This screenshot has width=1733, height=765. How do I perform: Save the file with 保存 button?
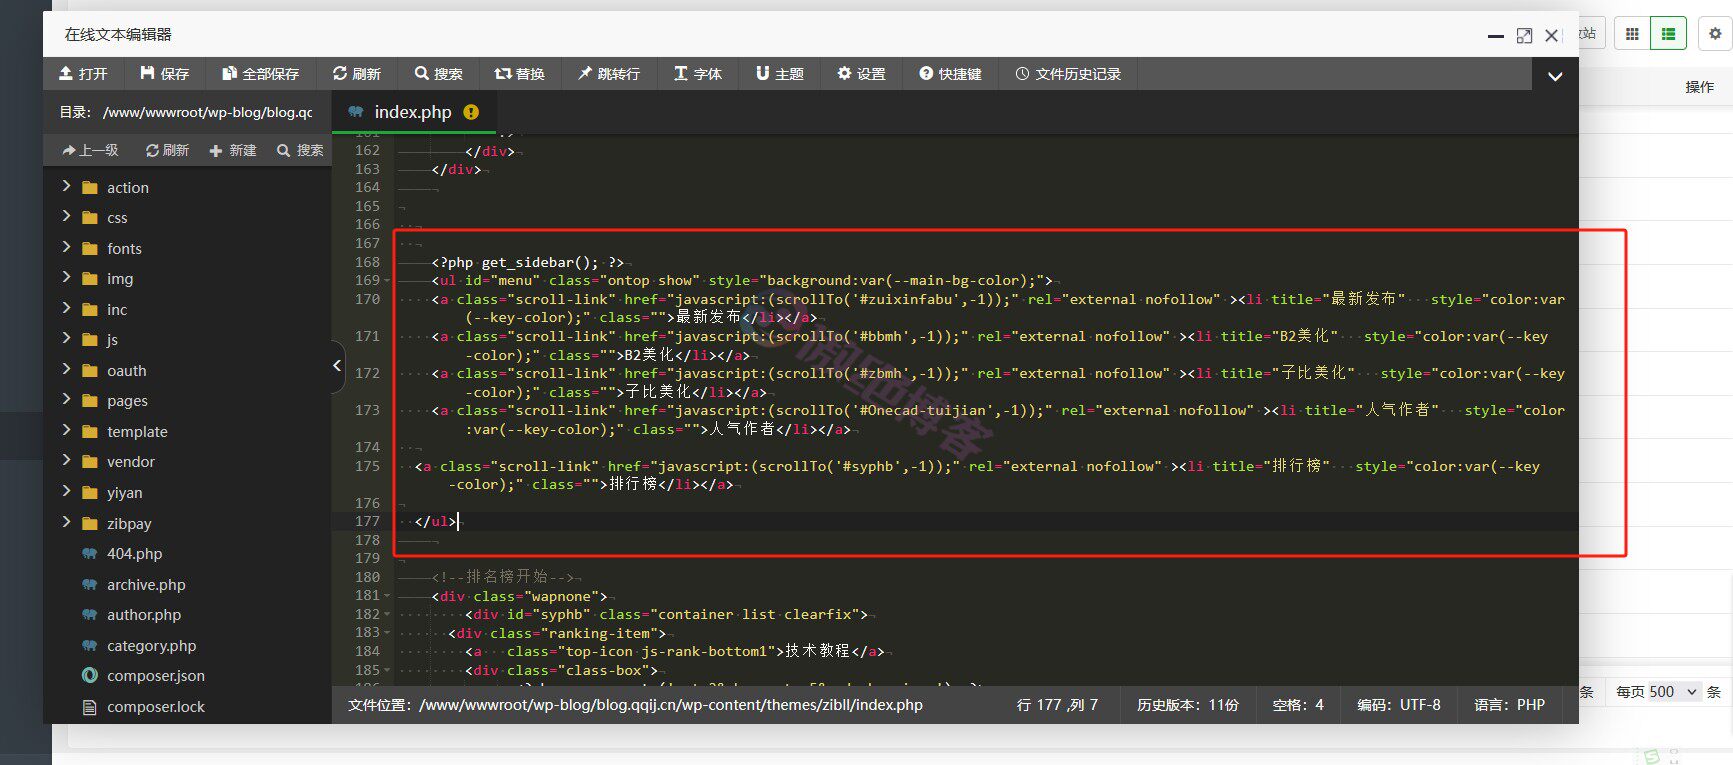coord(165,74)
